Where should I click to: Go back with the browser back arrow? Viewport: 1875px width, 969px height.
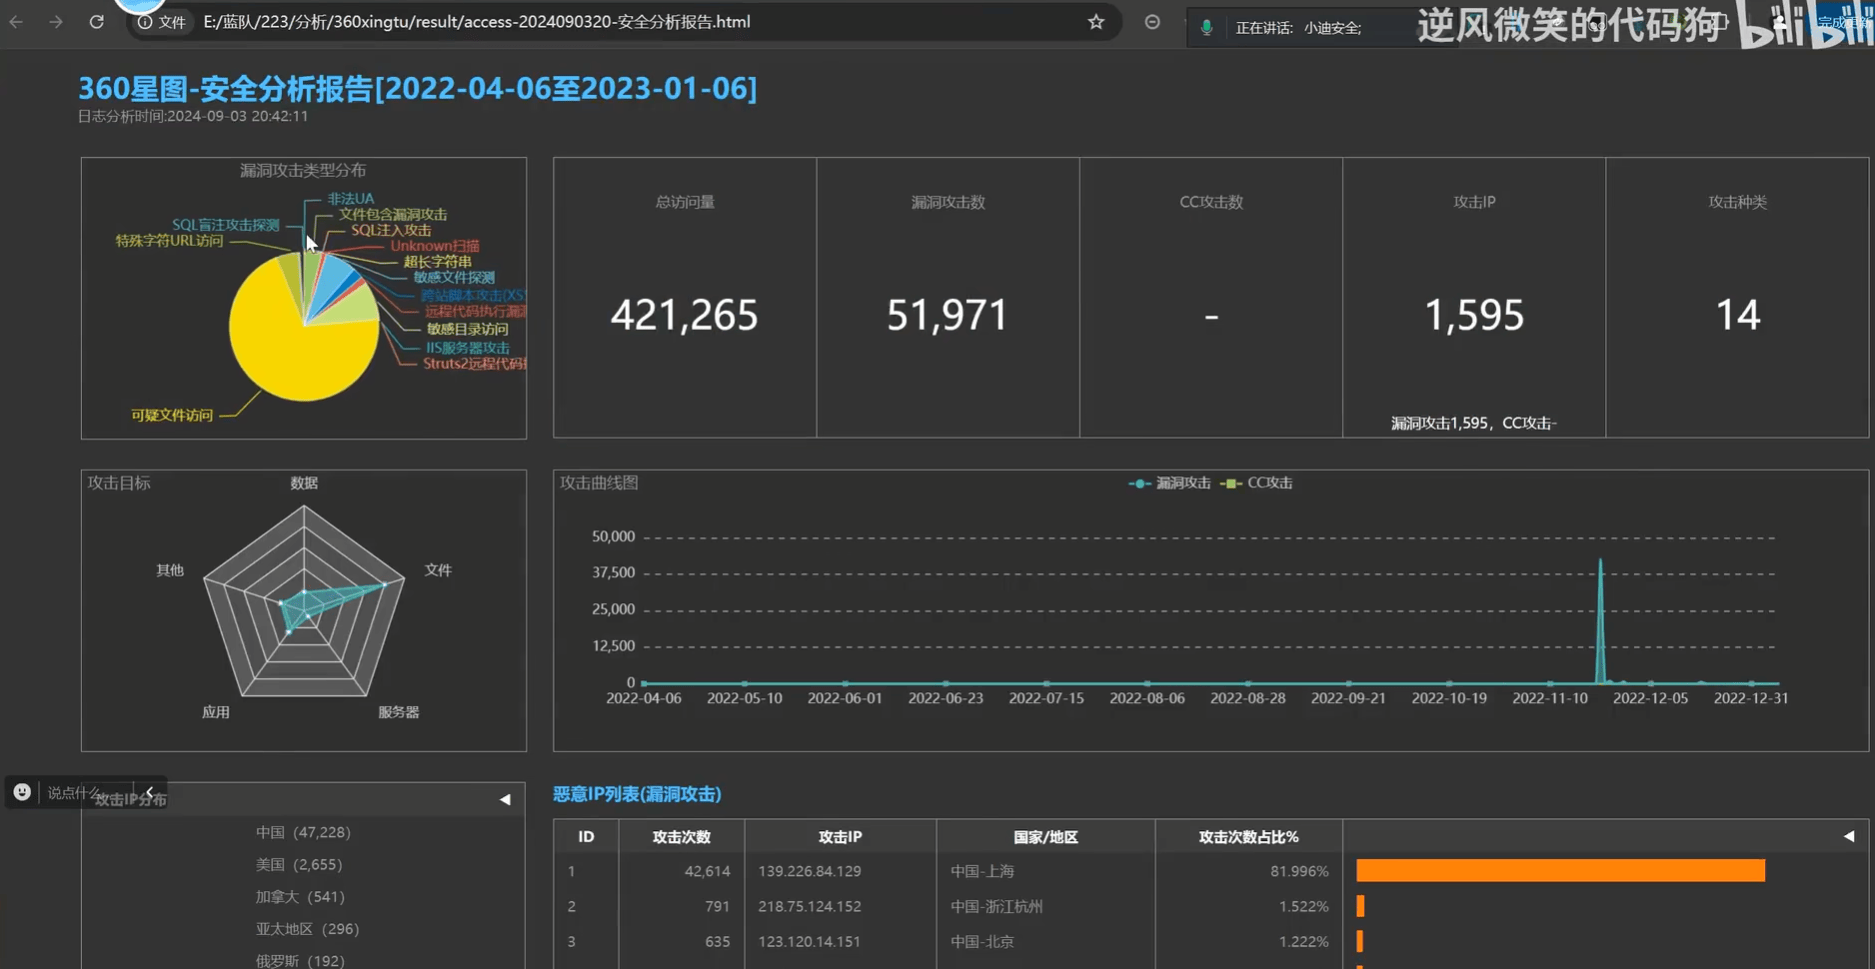(16, 22)
